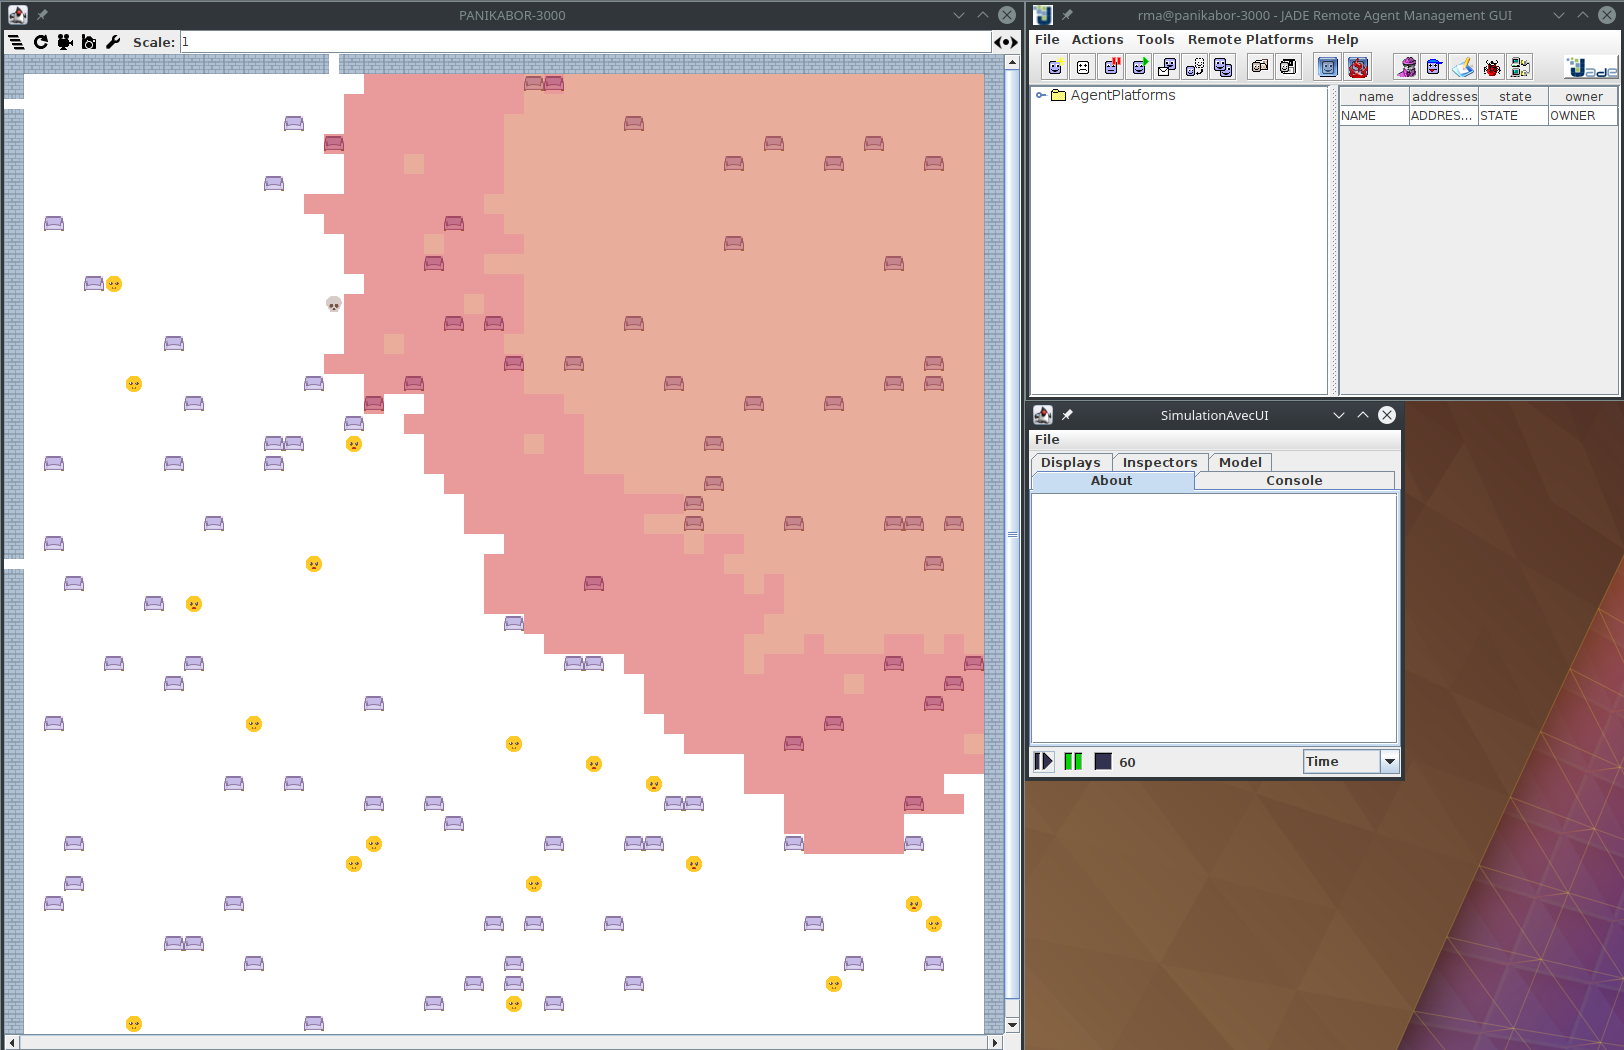Click the right arrow of the horizontal scrollbar
1624x1050 pixels.
click(x=994, y=1042)
